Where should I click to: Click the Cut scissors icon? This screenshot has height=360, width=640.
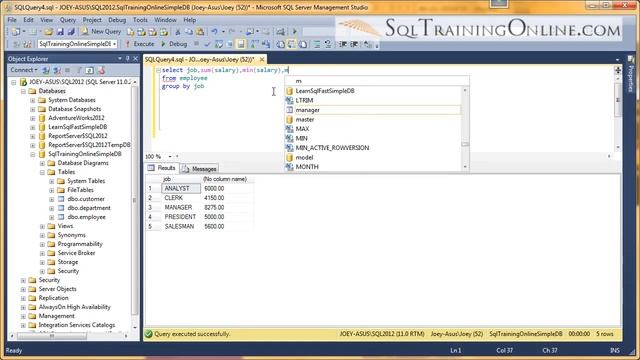click(178, 31)
